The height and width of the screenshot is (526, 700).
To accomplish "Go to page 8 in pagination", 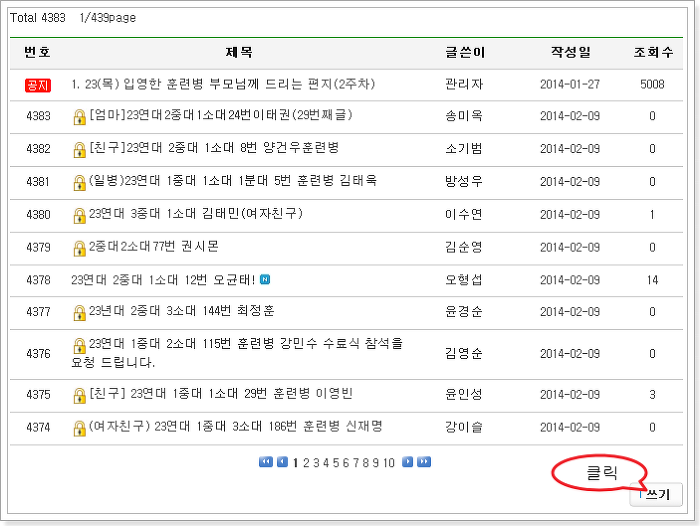I will (366, 463).
